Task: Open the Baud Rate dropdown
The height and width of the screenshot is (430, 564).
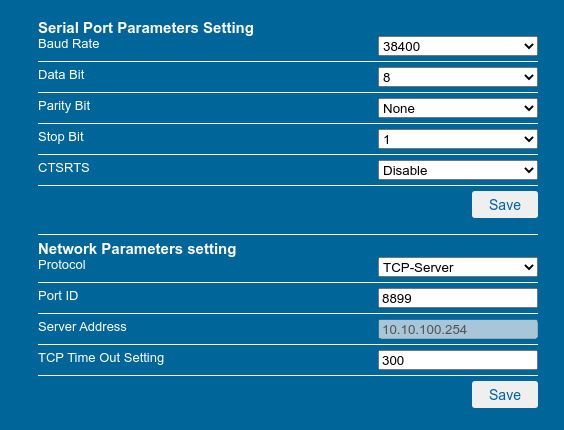Action: coord(458,46)
